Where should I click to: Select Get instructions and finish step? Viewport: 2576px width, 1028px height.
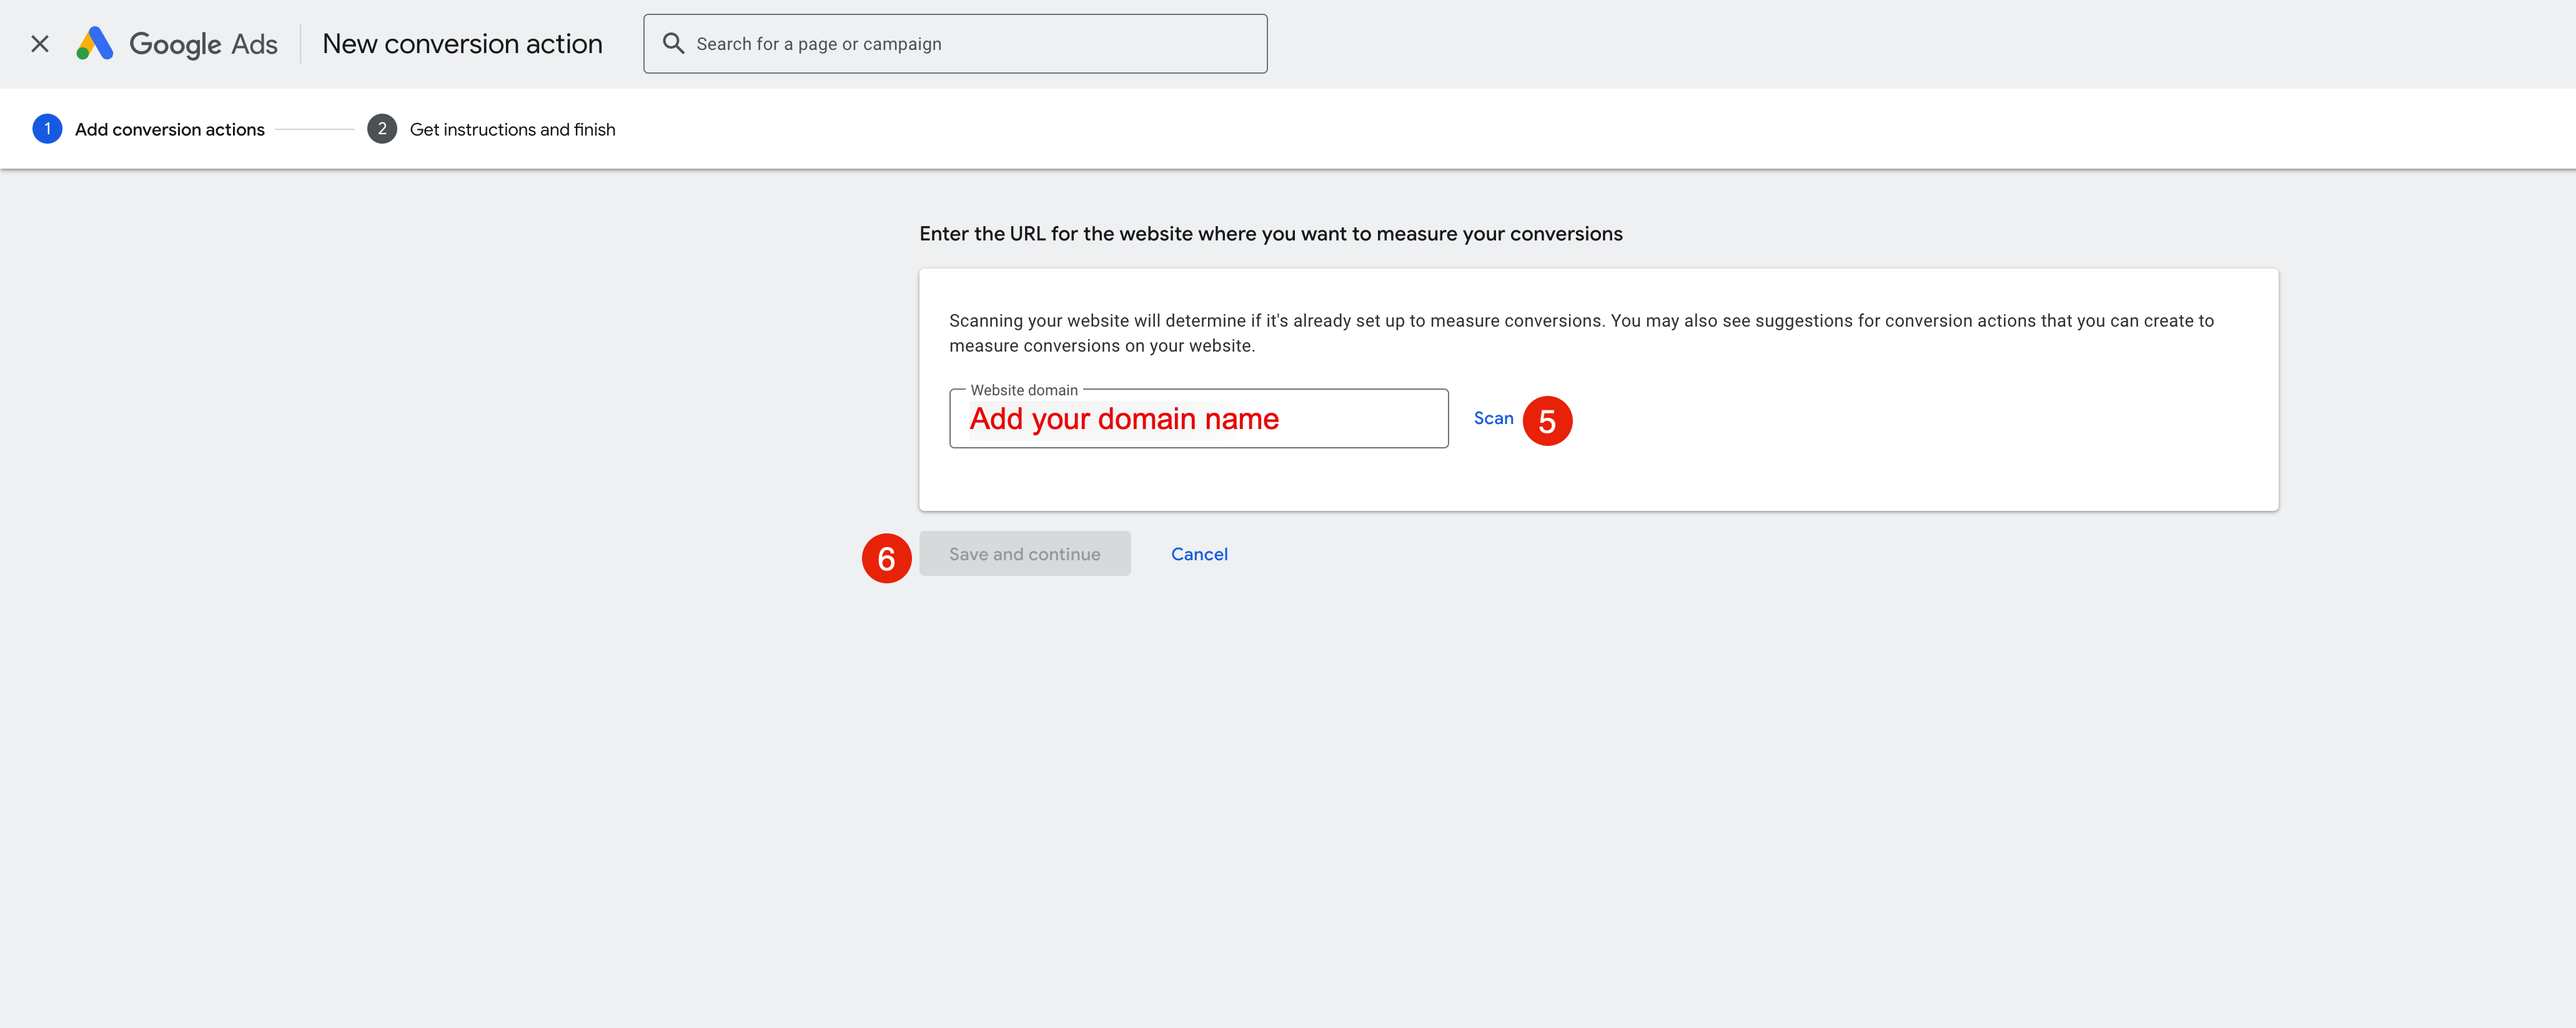[512, 130]
